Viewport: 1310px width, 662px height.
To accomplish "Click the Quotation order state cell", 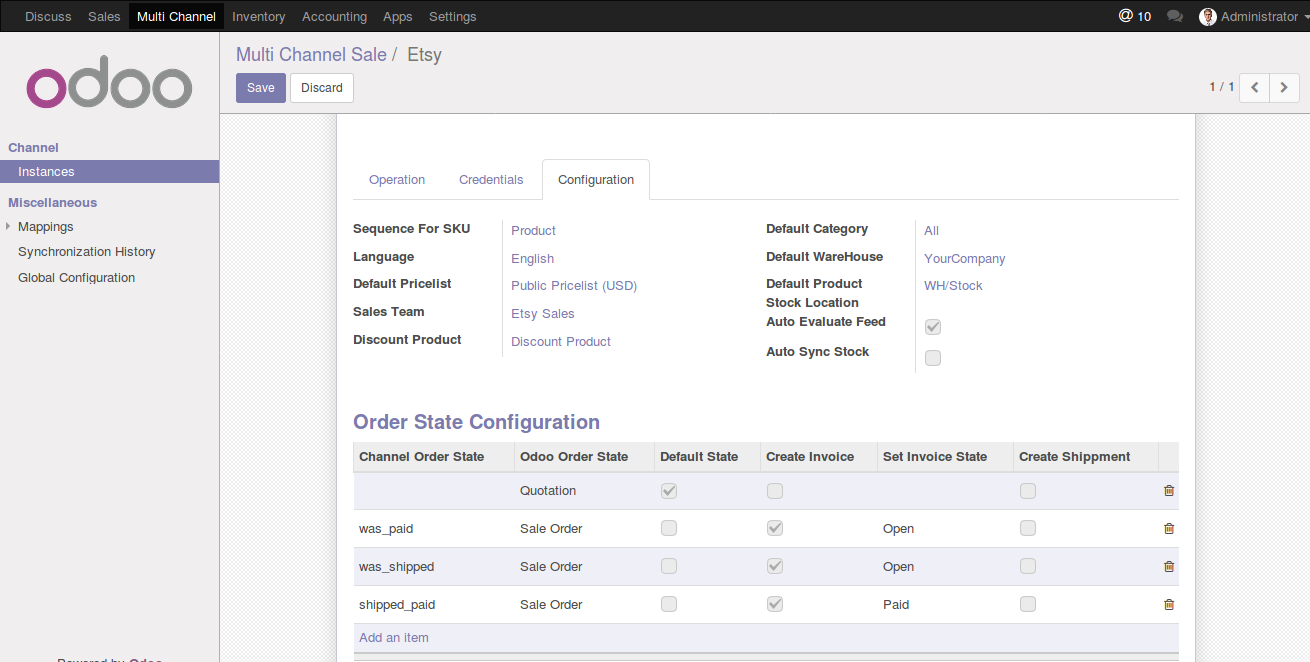I will point(584,491).
